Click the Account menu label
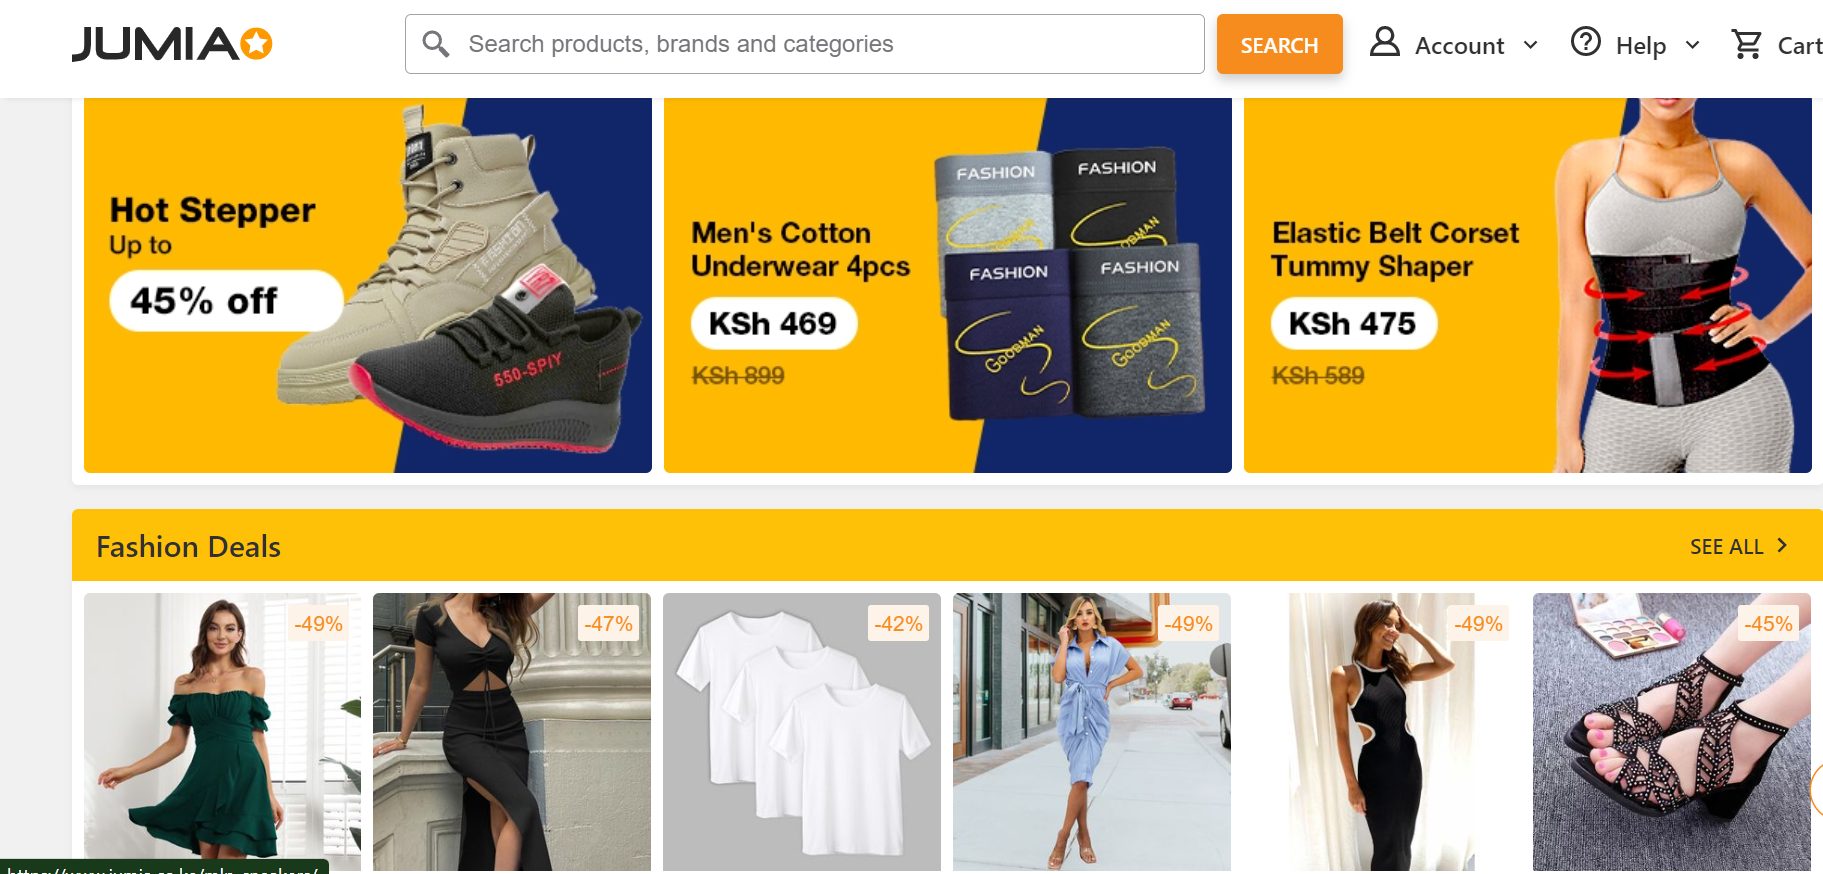The height and width of the screenshot is (874, 1823). point(1459,46)
